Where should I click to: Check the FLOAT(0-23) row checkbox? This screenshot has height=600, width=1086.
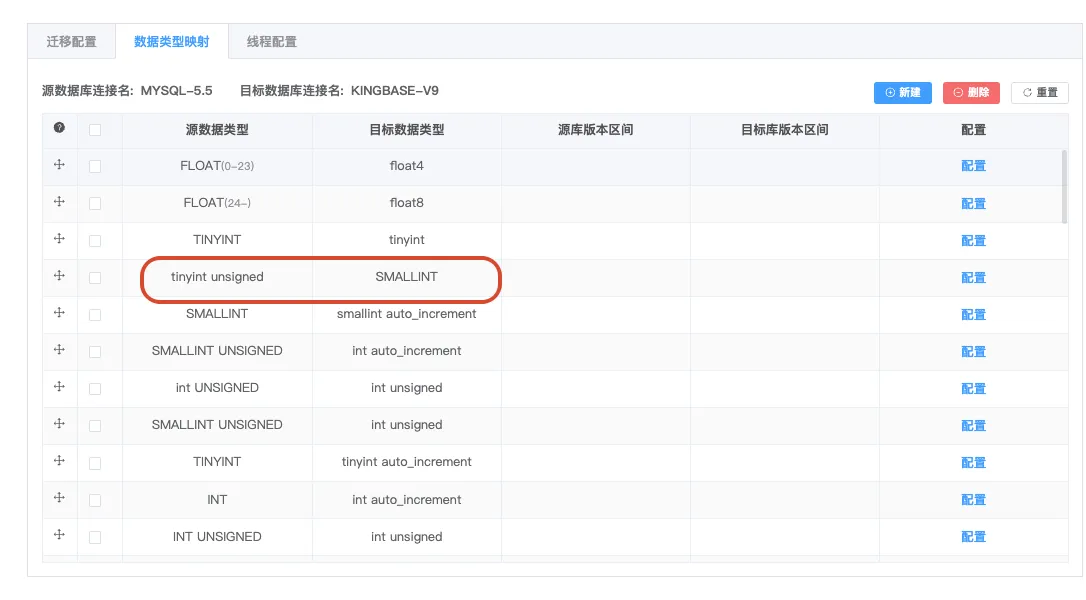tap(95, 166)
